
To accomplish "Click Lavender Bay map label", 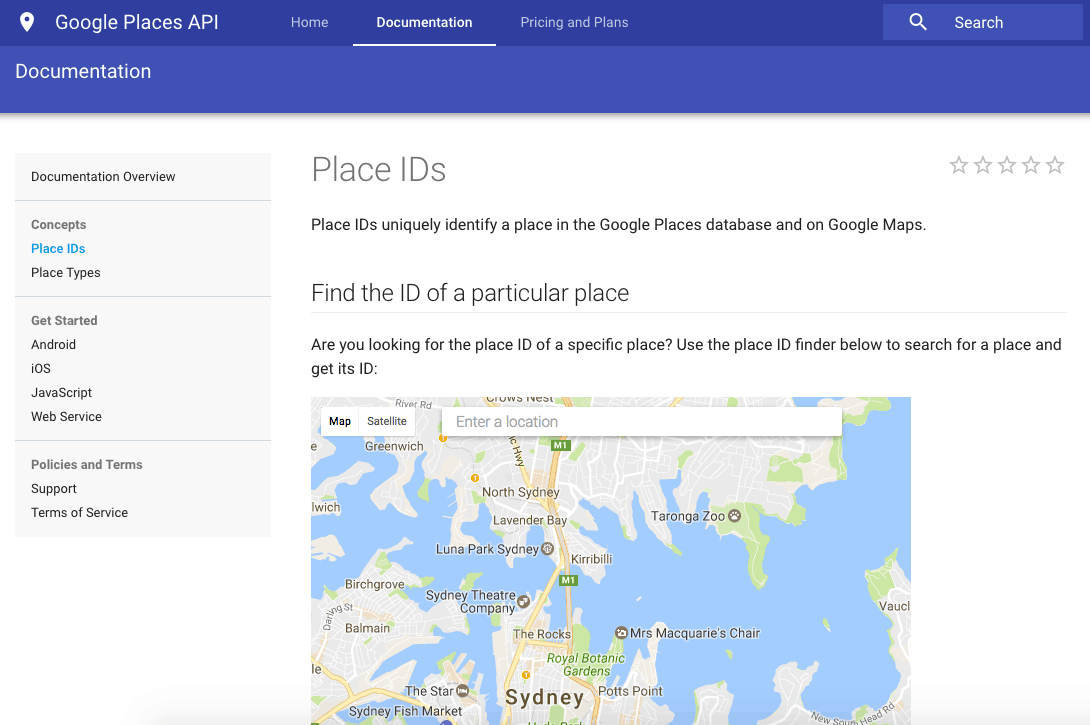I will tap(530, 520).
